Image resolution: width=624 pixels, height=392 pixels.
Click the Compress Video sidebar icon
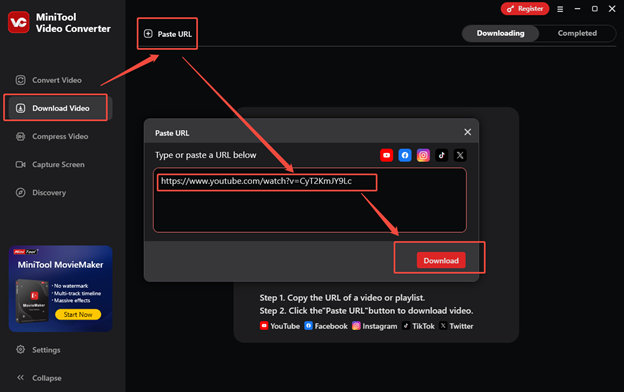click(x=20, y=137)
